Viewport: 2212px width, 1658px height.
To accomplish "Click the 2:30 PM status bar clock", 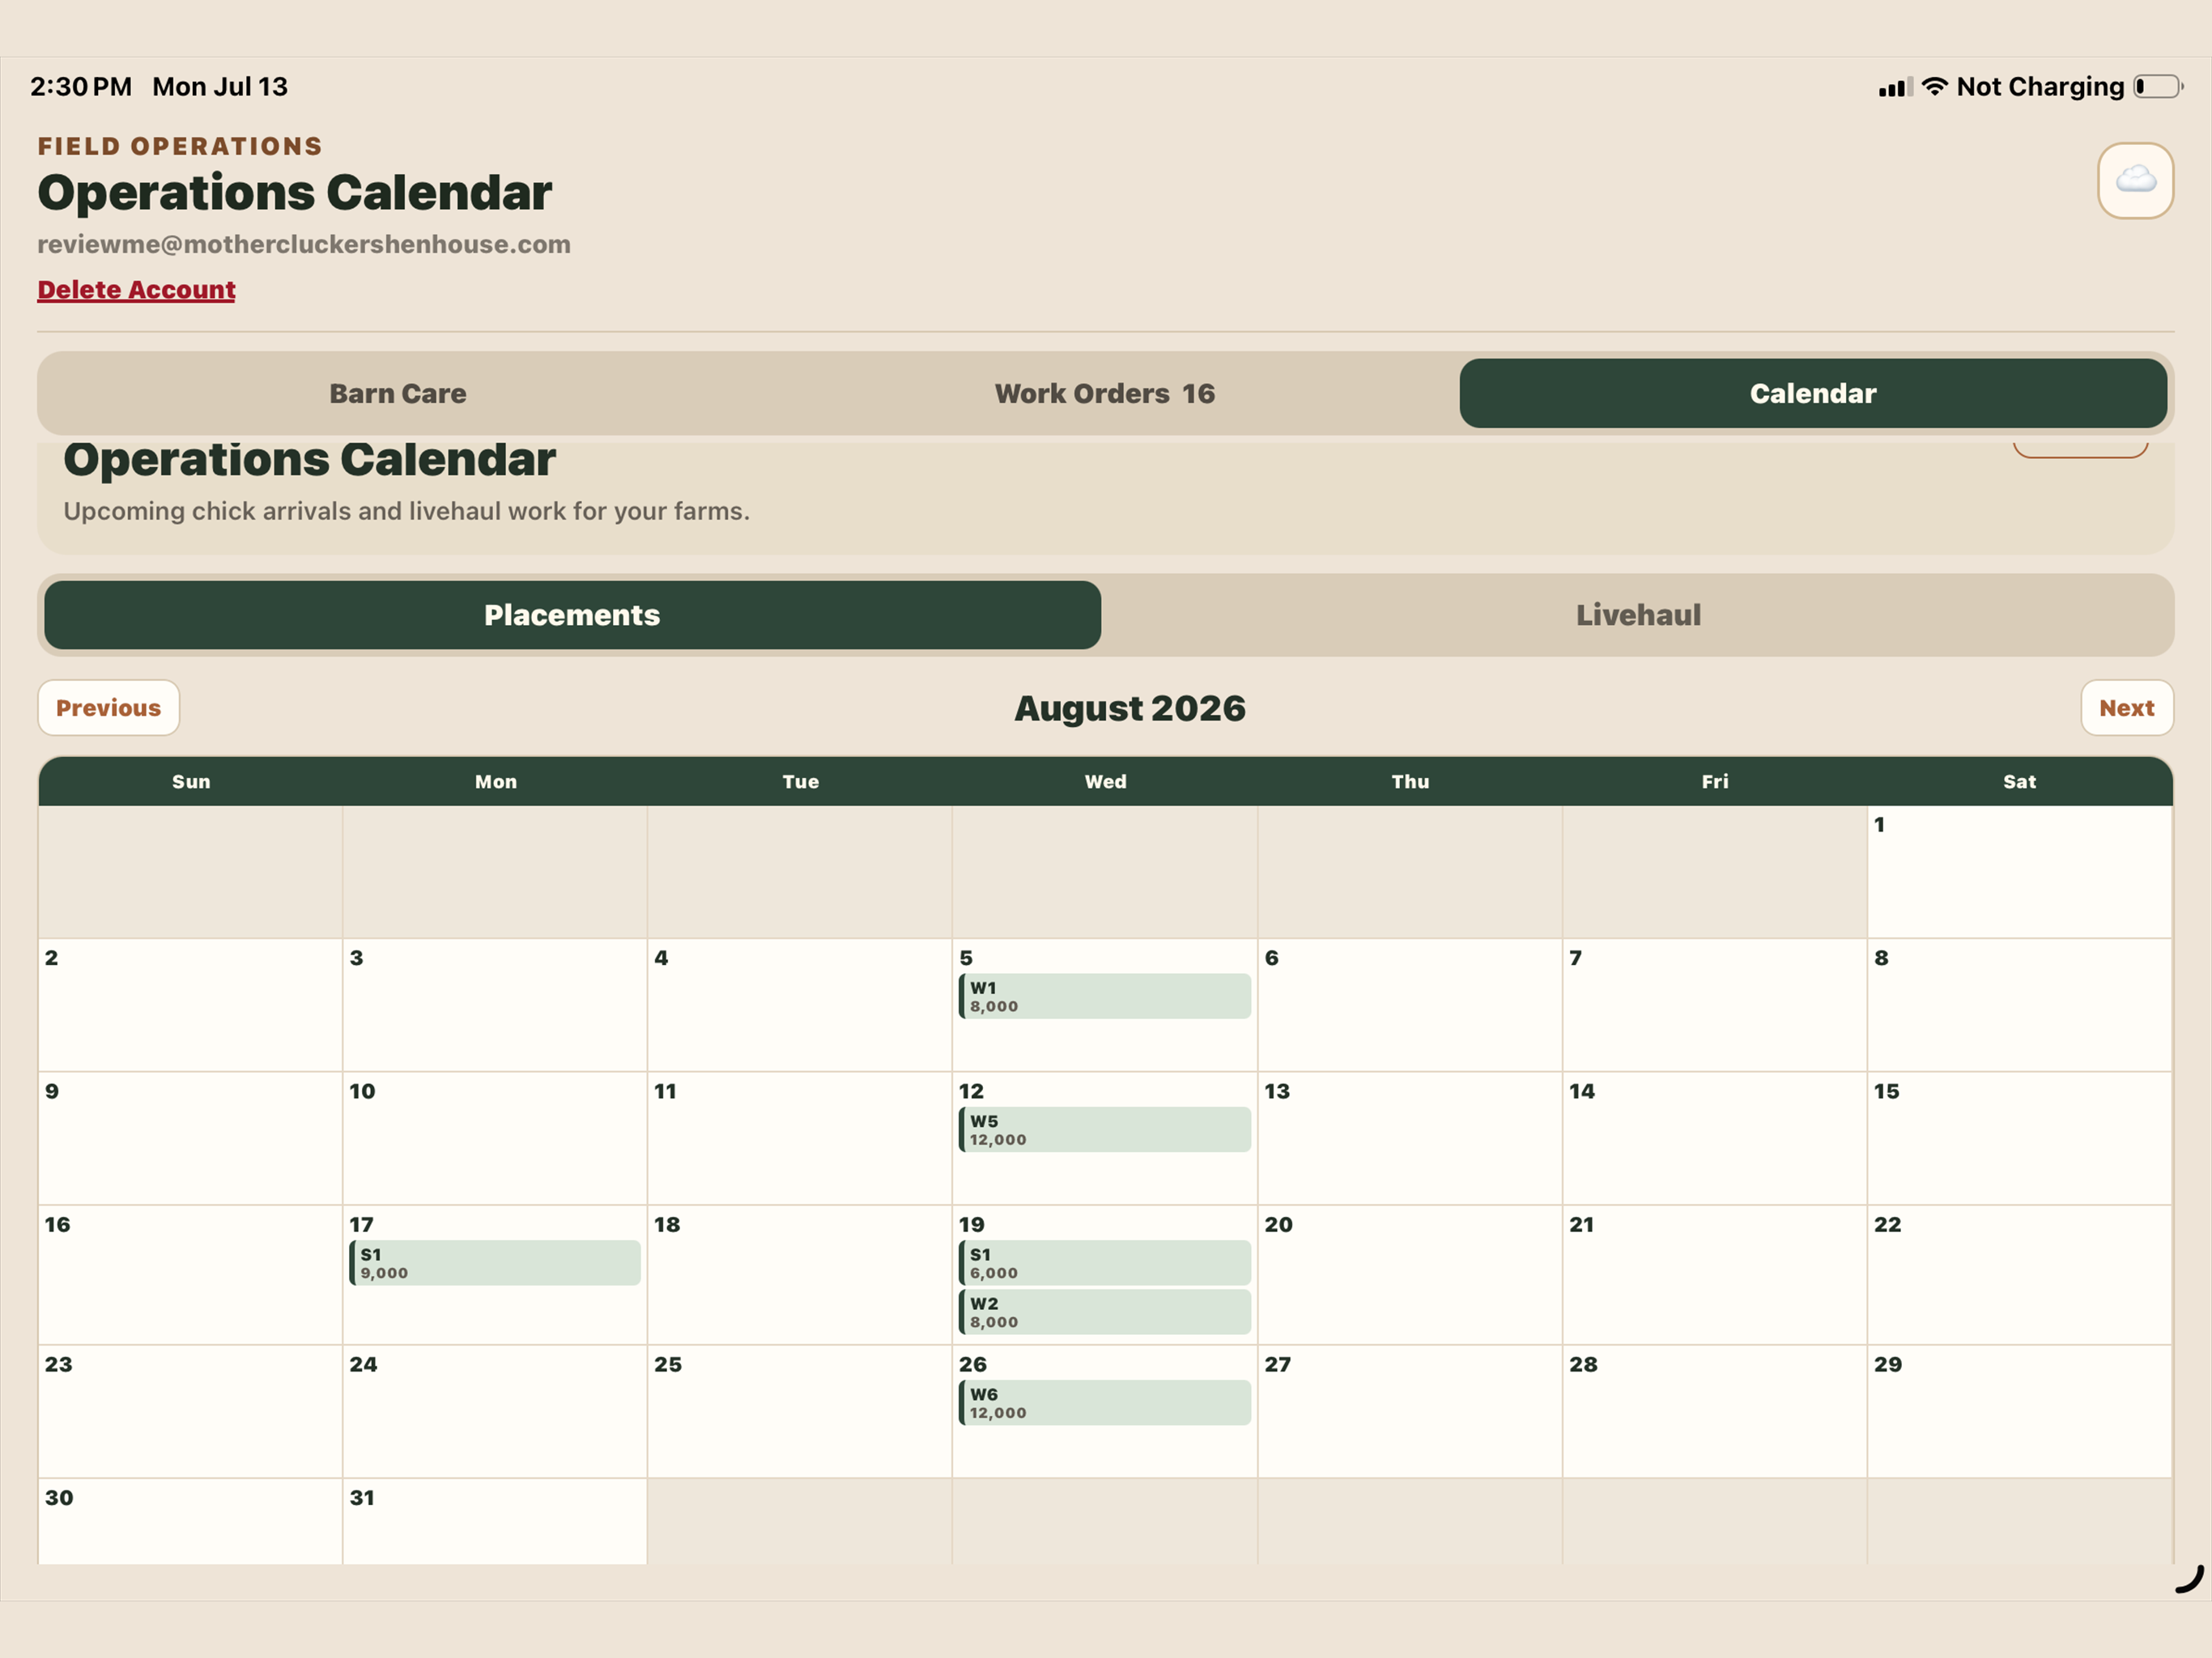I will (x=81, y=87).
